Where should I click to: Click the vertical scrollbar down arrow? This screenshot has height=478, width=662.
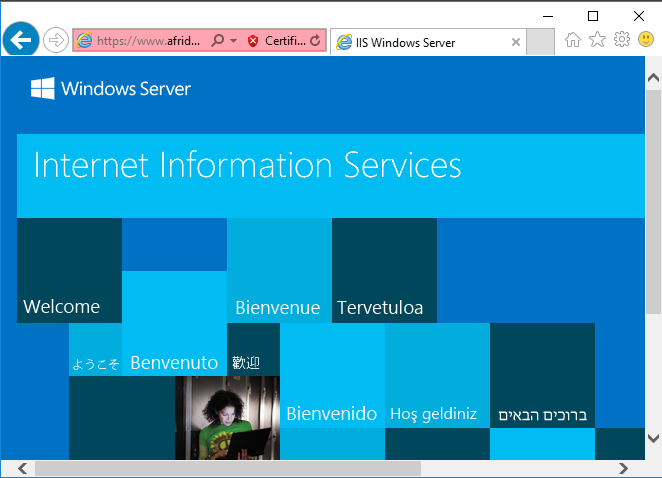coord(653,438)
